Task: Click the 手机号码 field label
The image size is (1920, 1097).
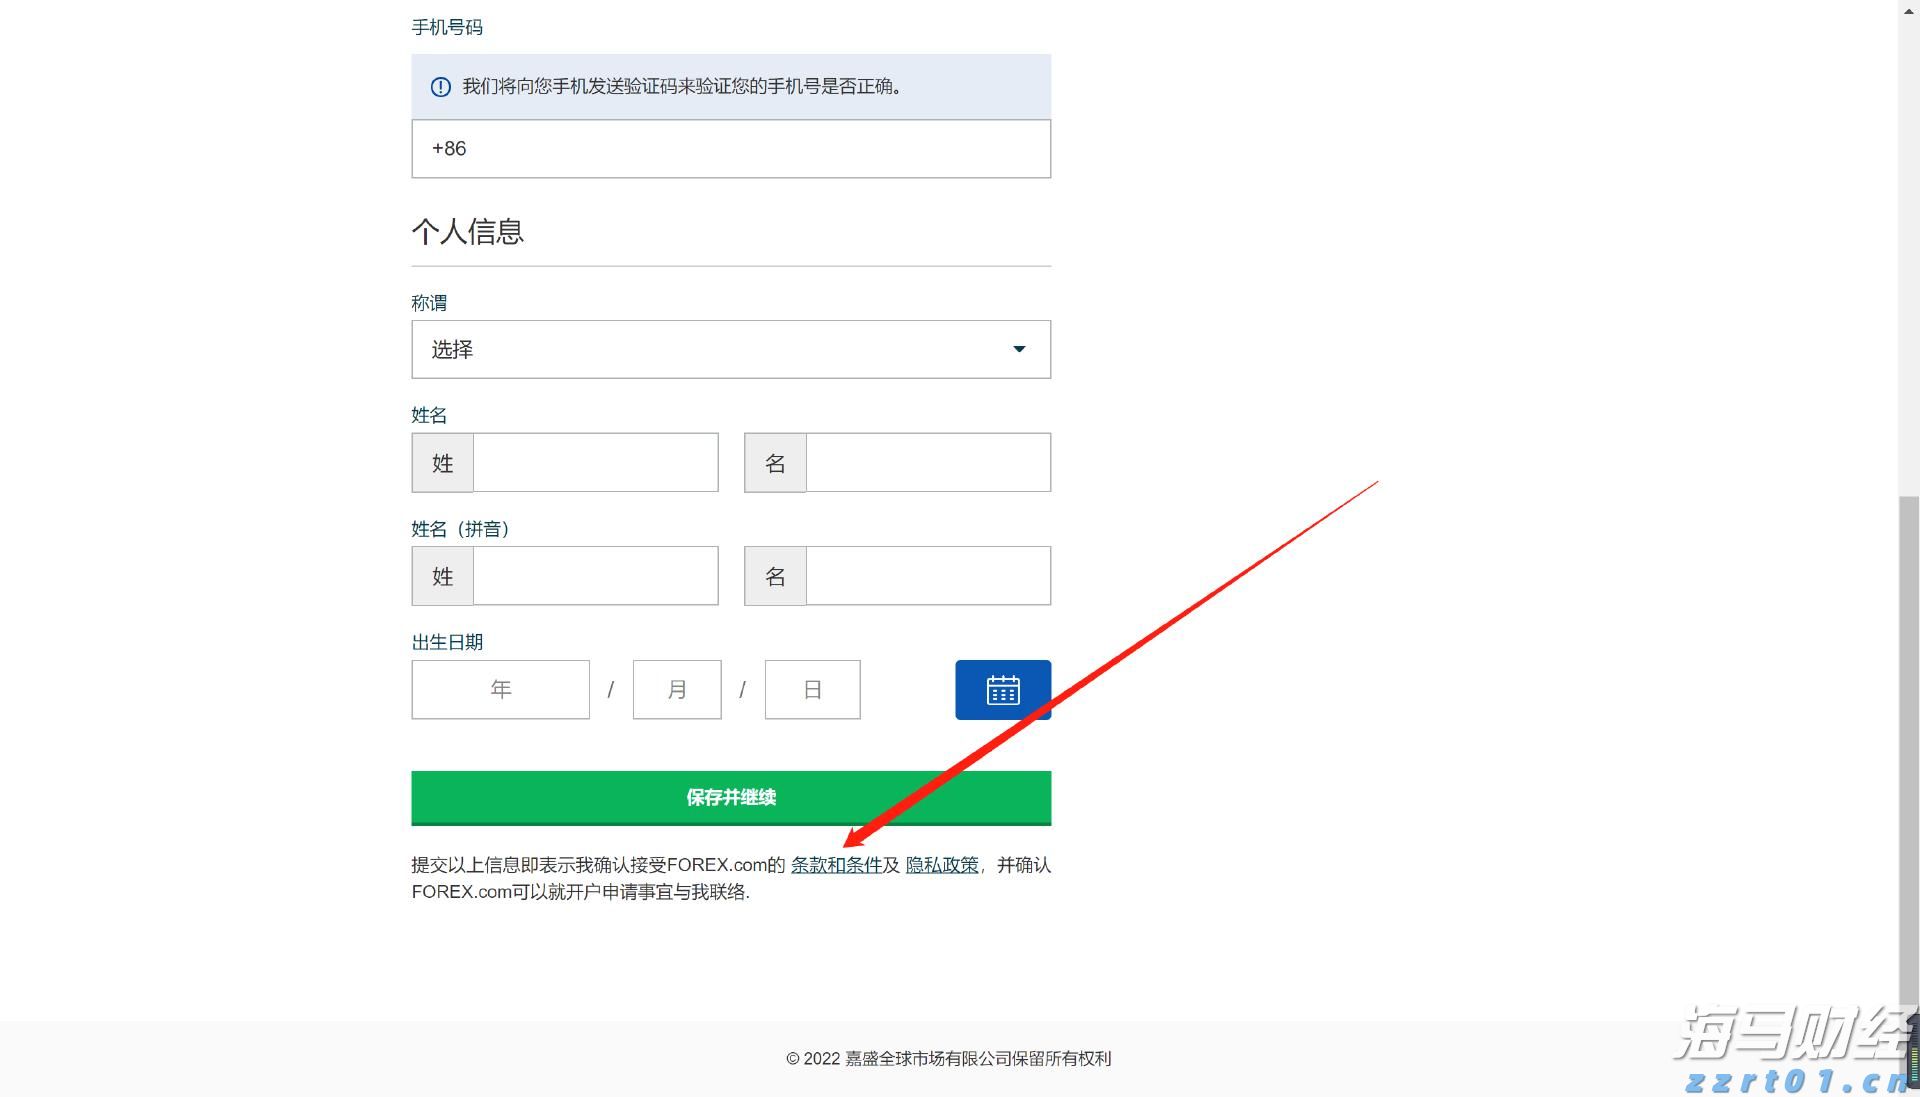Action: pyautogui.click(x=446, y=27)
